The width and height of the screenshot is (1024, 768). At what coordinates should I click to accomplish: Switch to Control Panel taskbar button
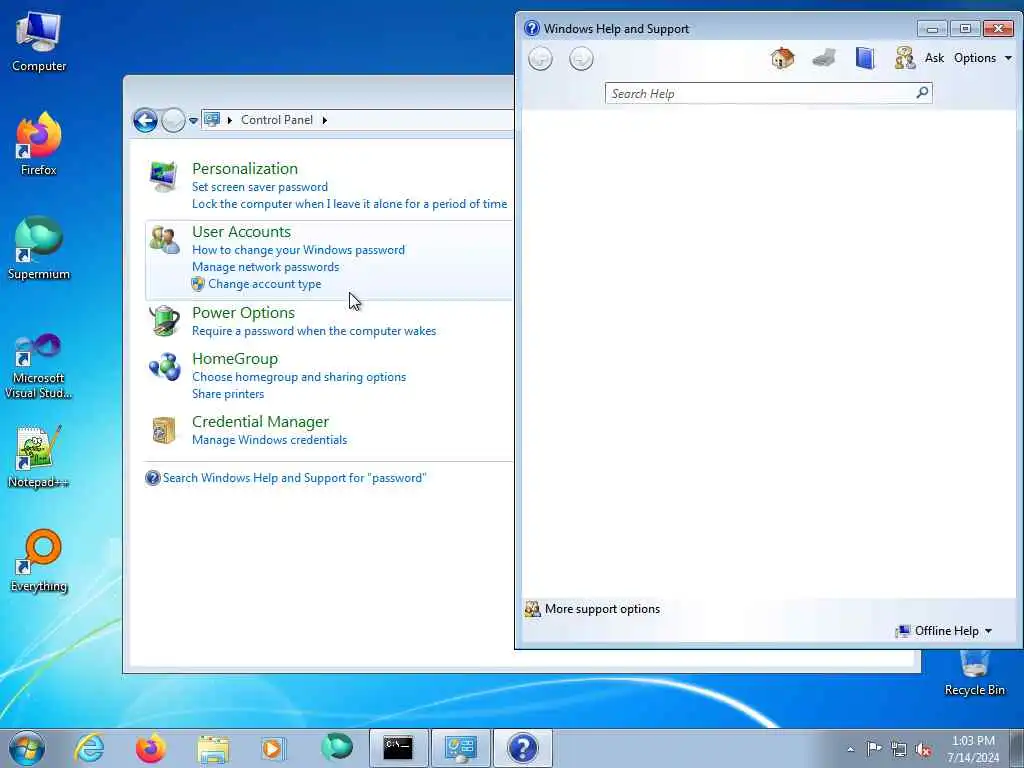[460, 748]
